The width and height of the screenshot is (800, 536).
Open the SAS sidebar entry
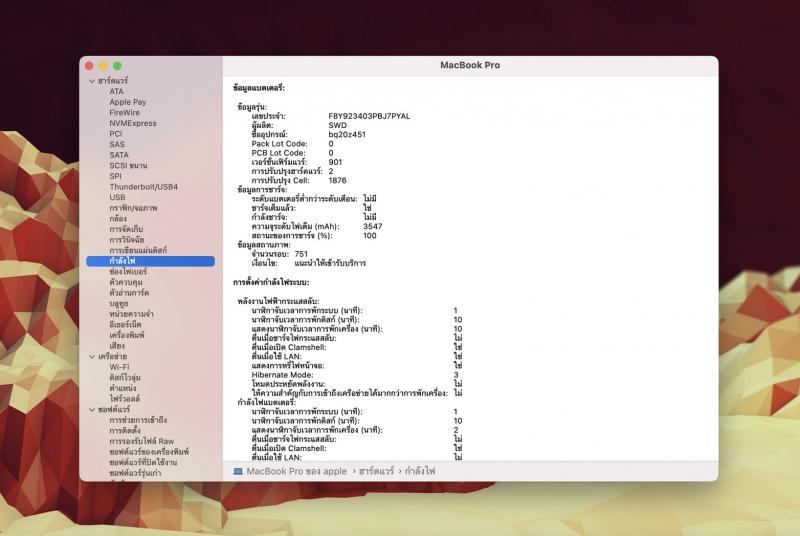click(x=117, y=144)
